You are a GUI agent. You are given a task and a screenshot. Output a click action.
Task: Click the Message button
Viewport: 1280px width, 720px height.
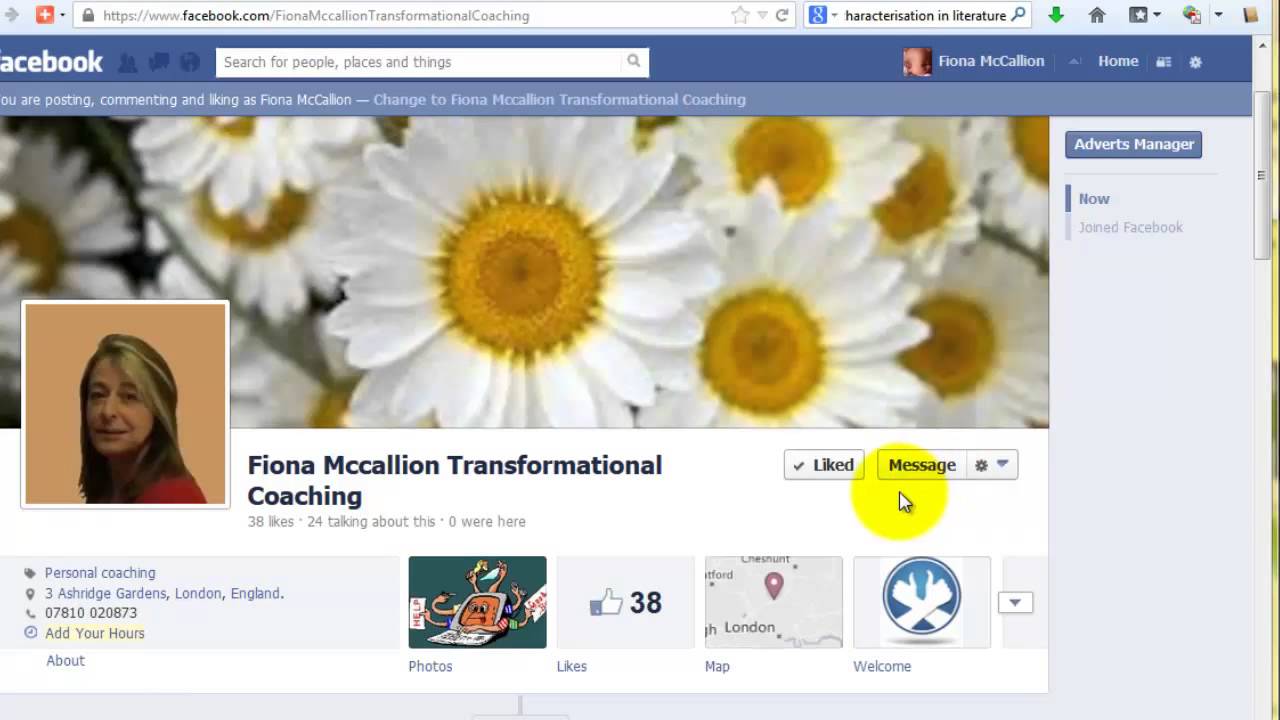(922, 465)
